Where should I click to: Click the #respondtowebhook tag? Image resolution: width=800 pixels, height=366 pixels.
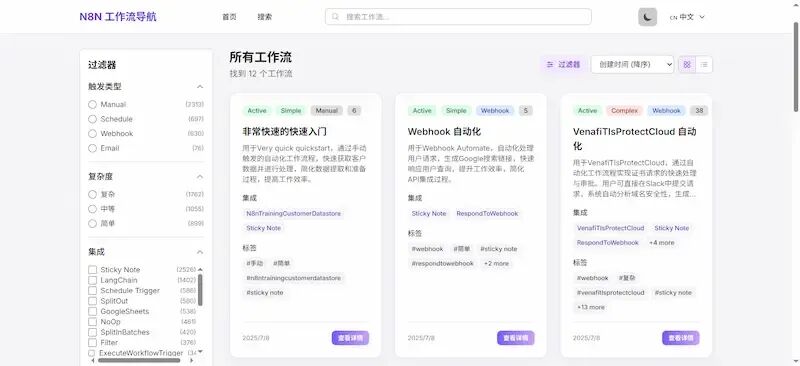point(443,263)
